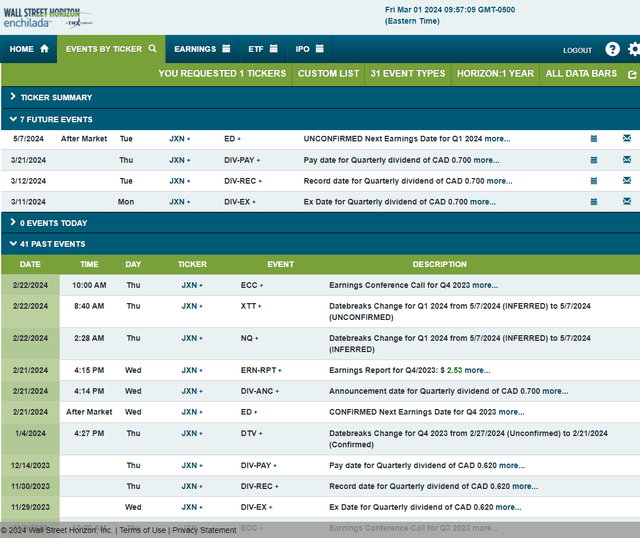Click the 4:15 PM time cell
Image resolution: width=640 pixels, height=538 pixels.
pos(89,370)
